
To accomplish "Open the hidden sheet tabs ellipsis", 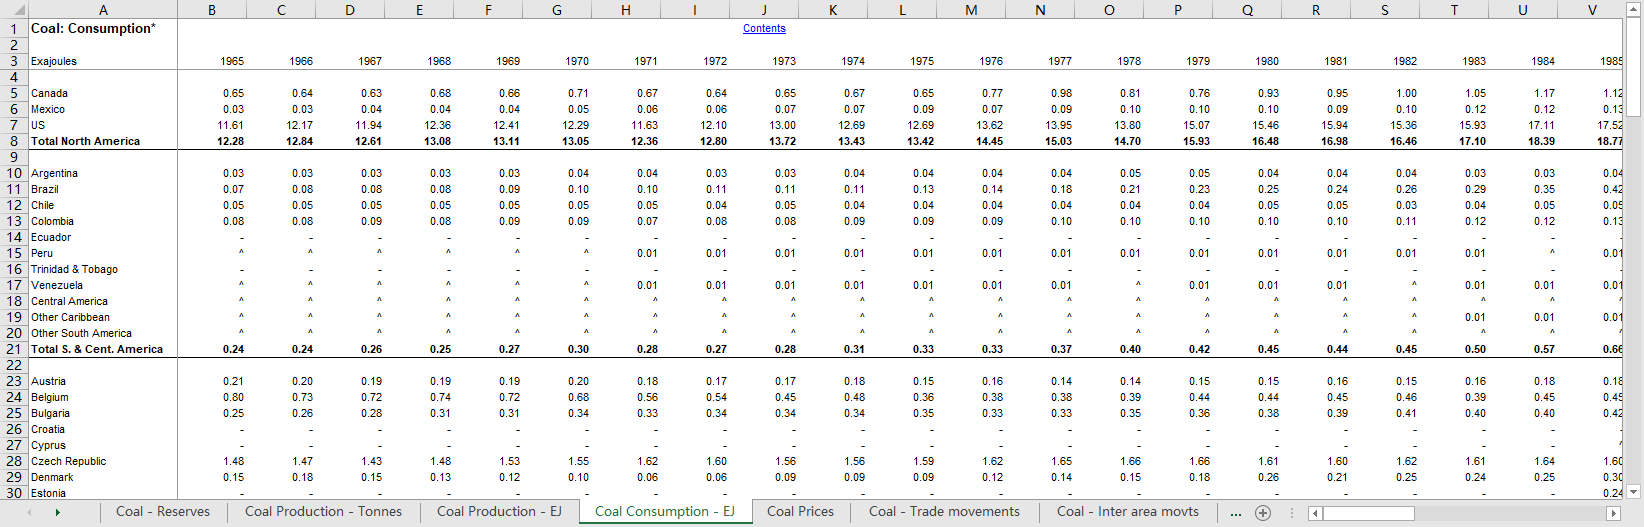I will pyautogui.click(x=1236, y=513).
